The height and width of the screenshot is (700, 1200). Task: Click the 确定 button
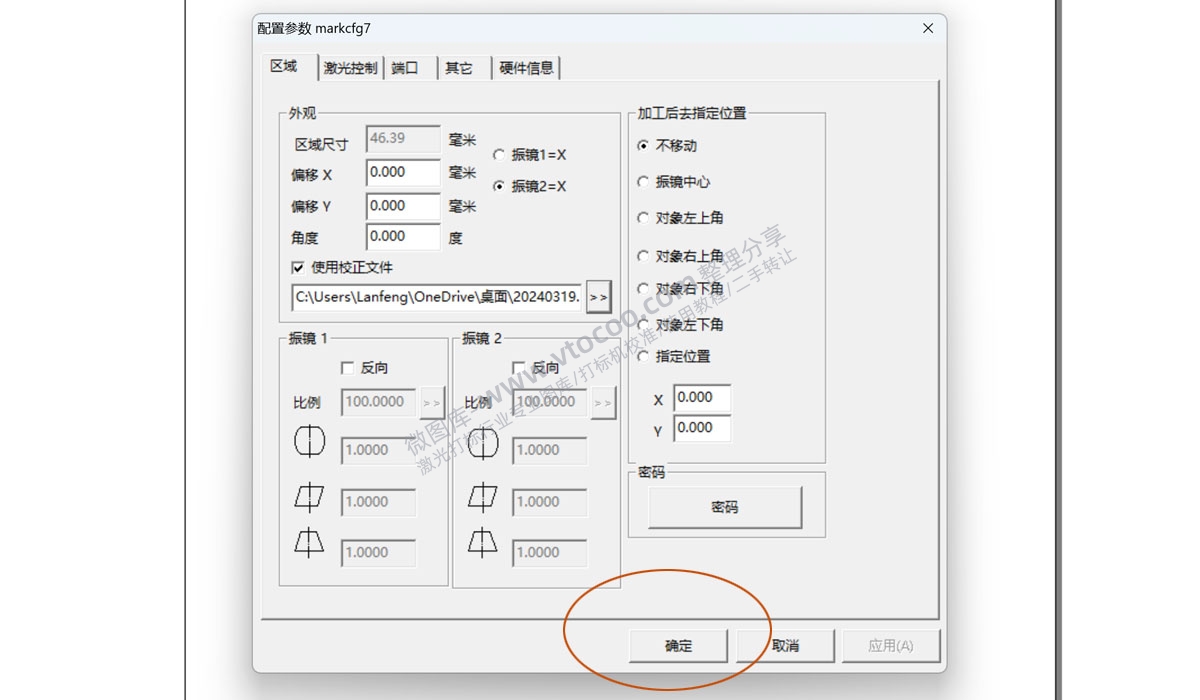(678, 645)
